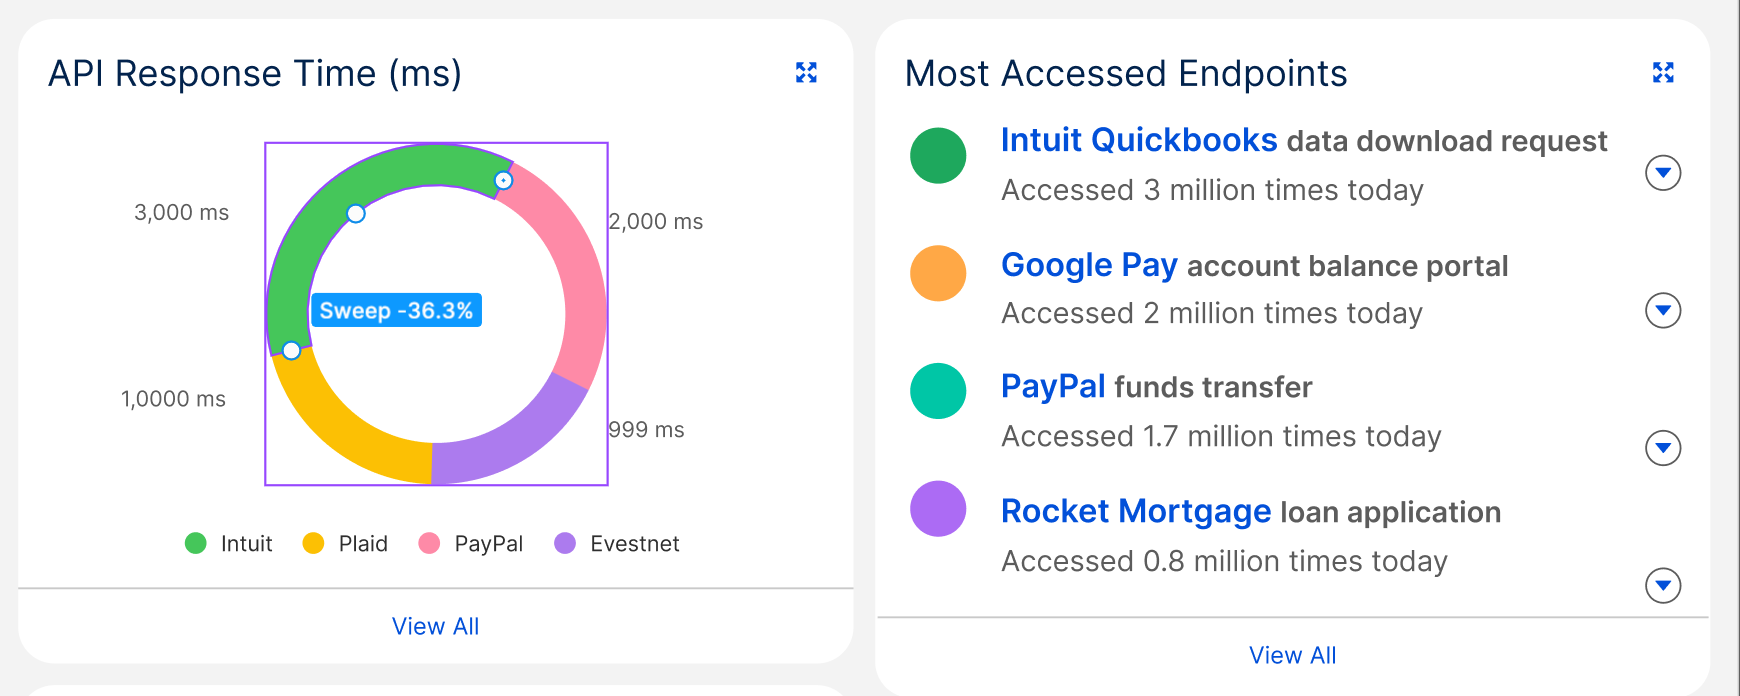Click the Sweep -36.3% label
The height and width of the screenshot is (696, 1740).
(x=396, y=310)
